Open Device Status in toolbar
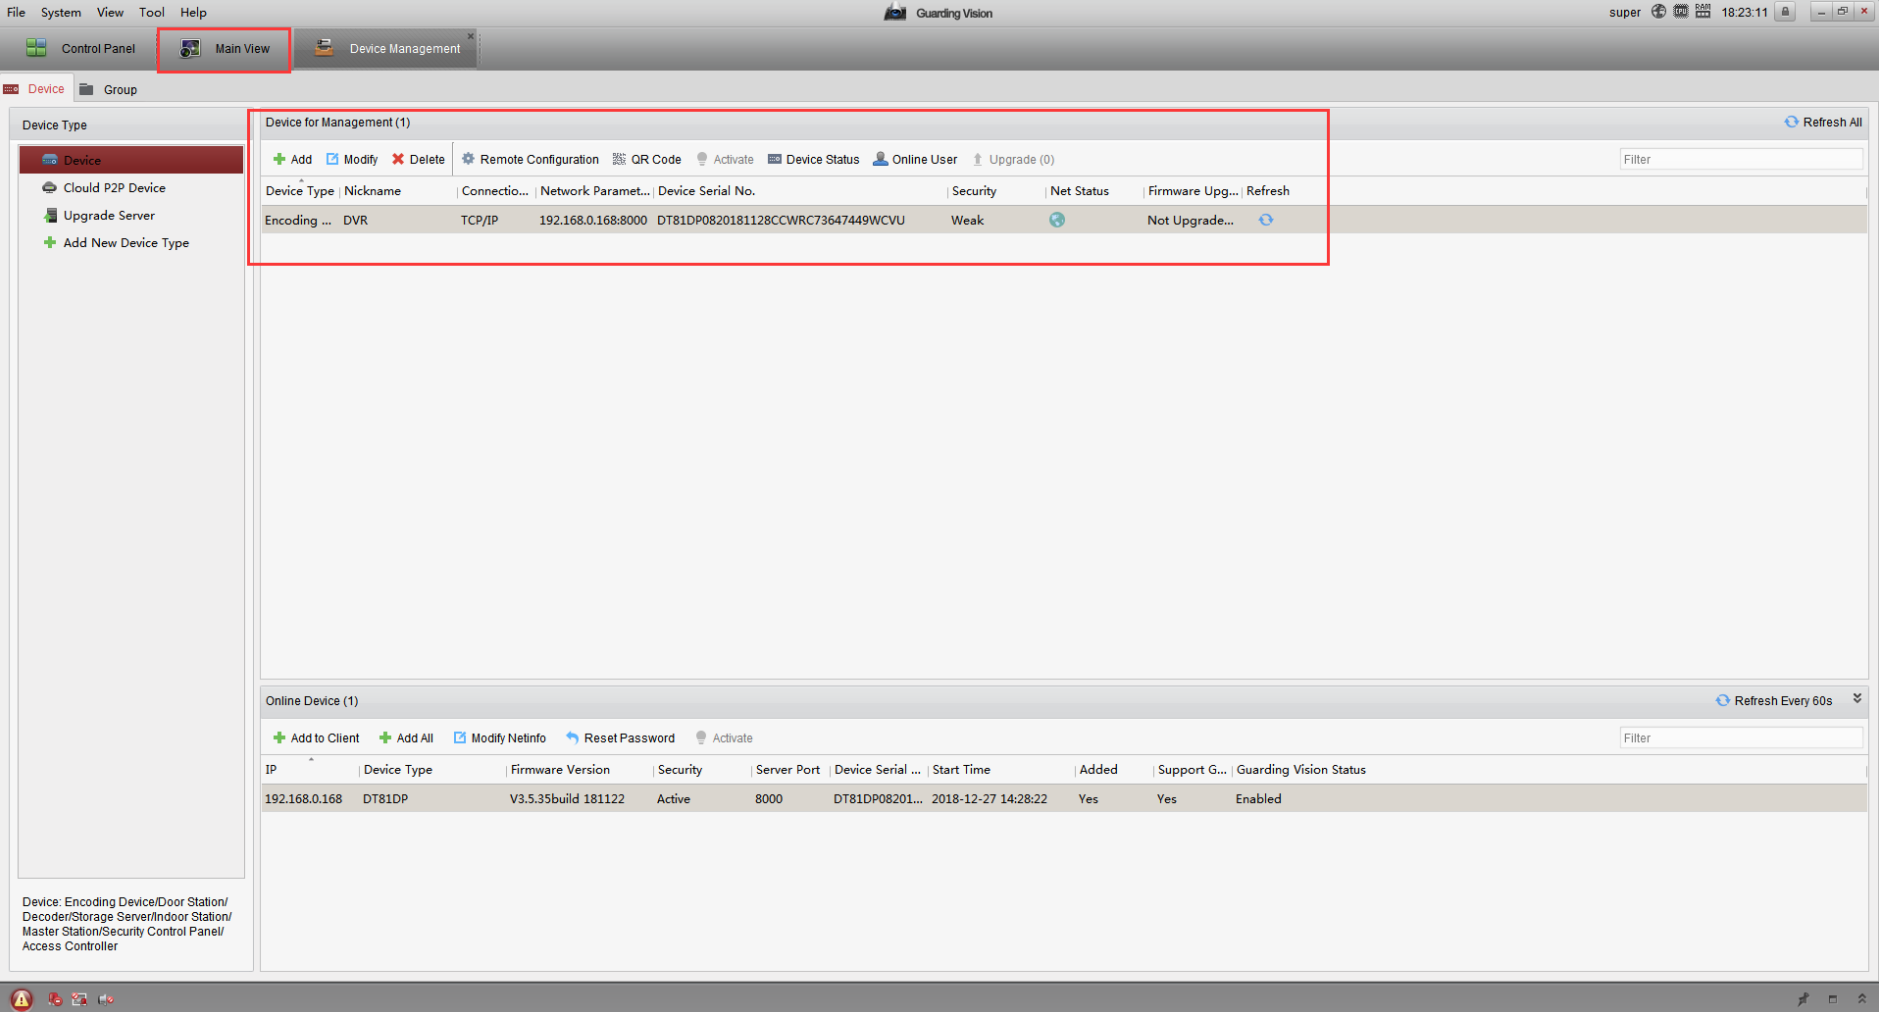This screenshot has height=1012, width=1879. point(813,159)
